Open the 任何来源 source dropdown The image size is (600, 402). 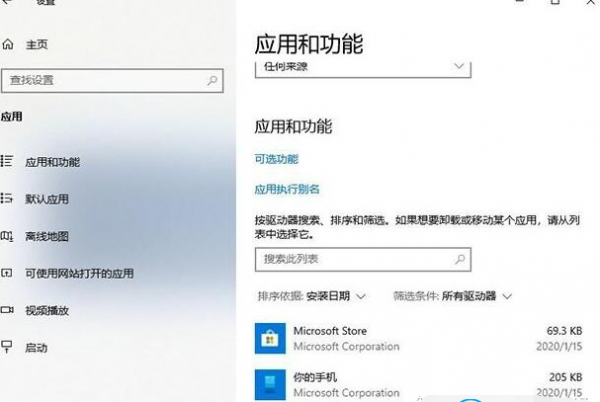363,69
